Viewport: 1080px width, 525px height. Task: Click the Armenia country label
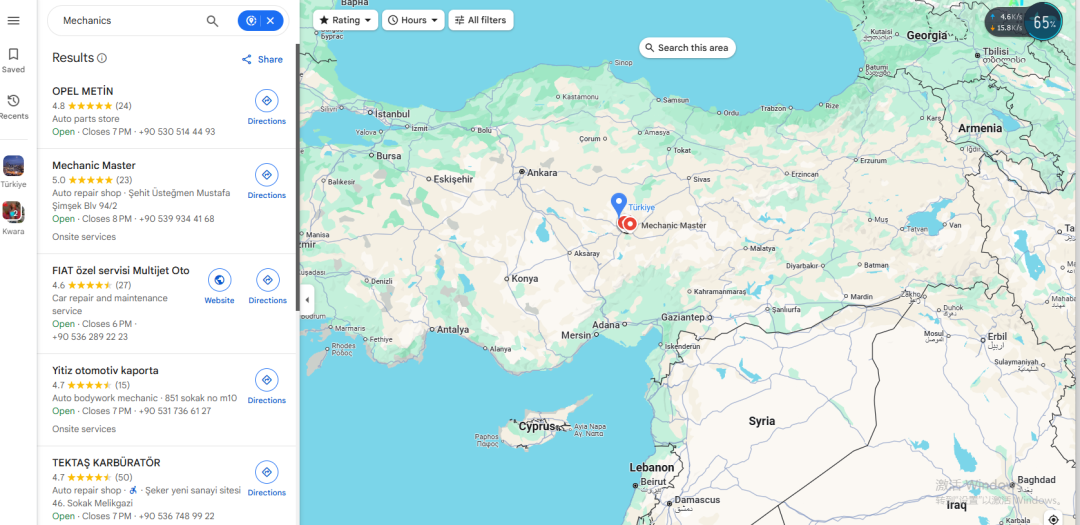pyautogui.click(x=980, y=128)
